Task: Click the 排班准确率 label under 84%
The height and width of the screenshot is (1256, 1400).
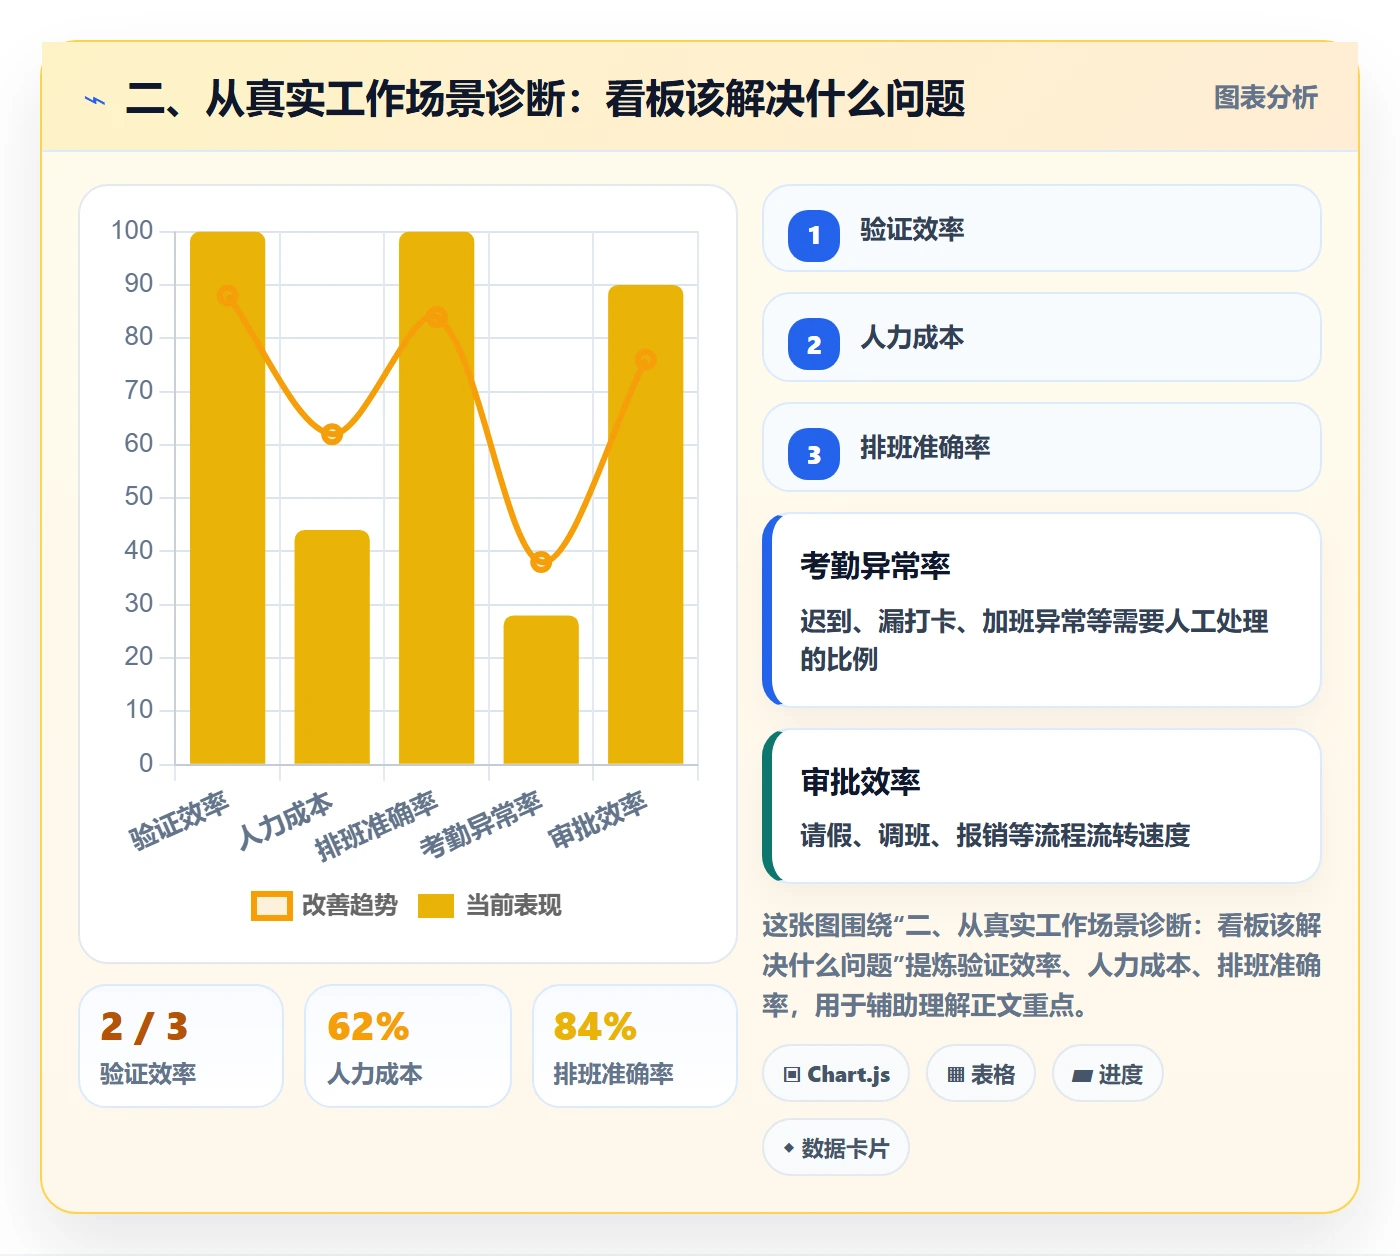Action: click(x=613, y=1074)
